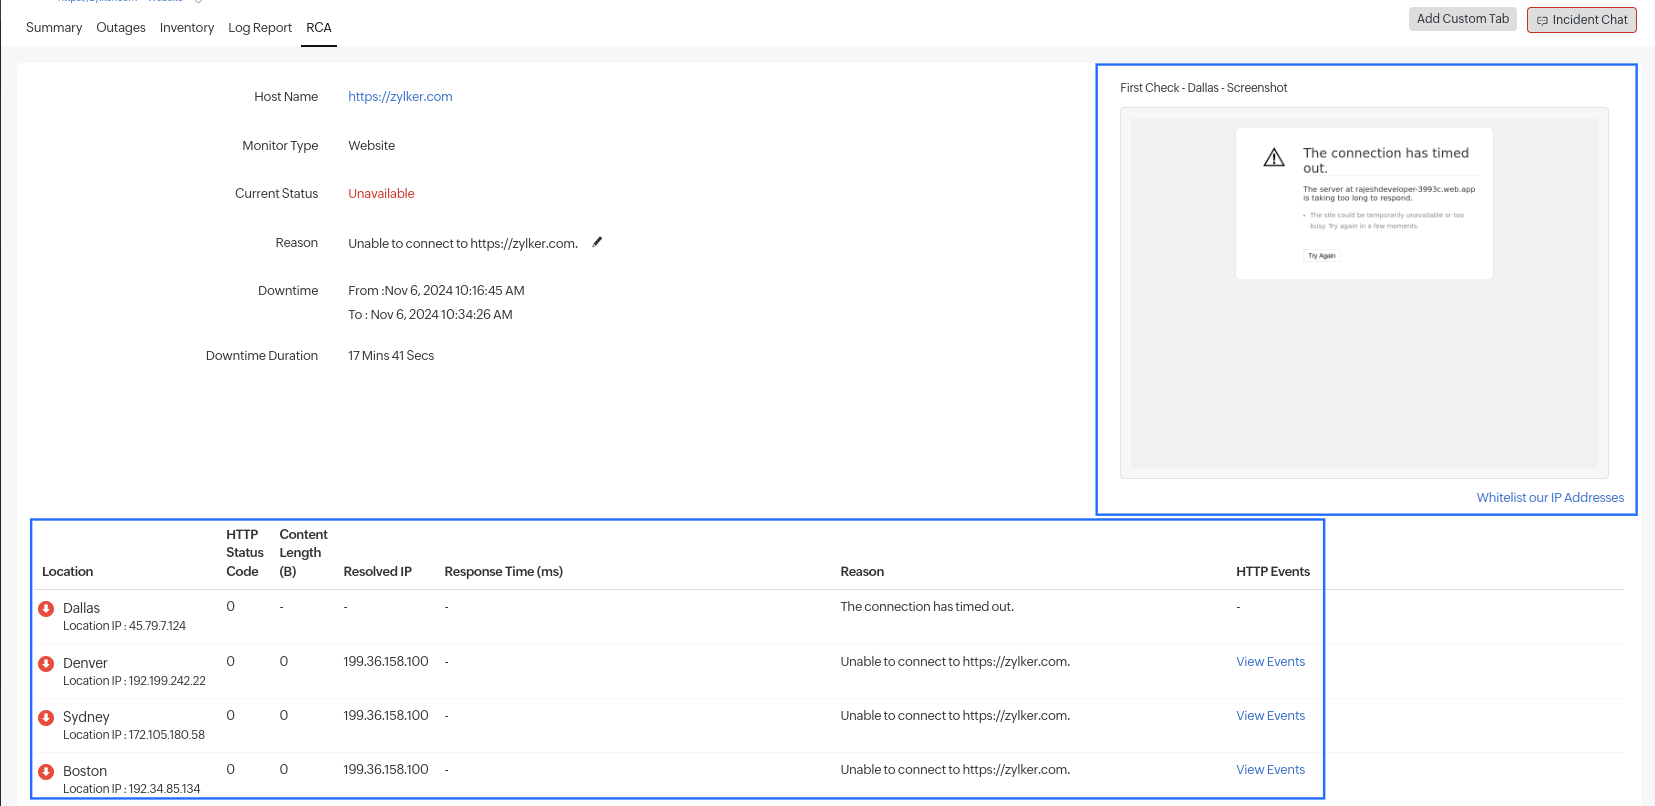
Task: Click the red down status icon for Denver
Action: 46,664
